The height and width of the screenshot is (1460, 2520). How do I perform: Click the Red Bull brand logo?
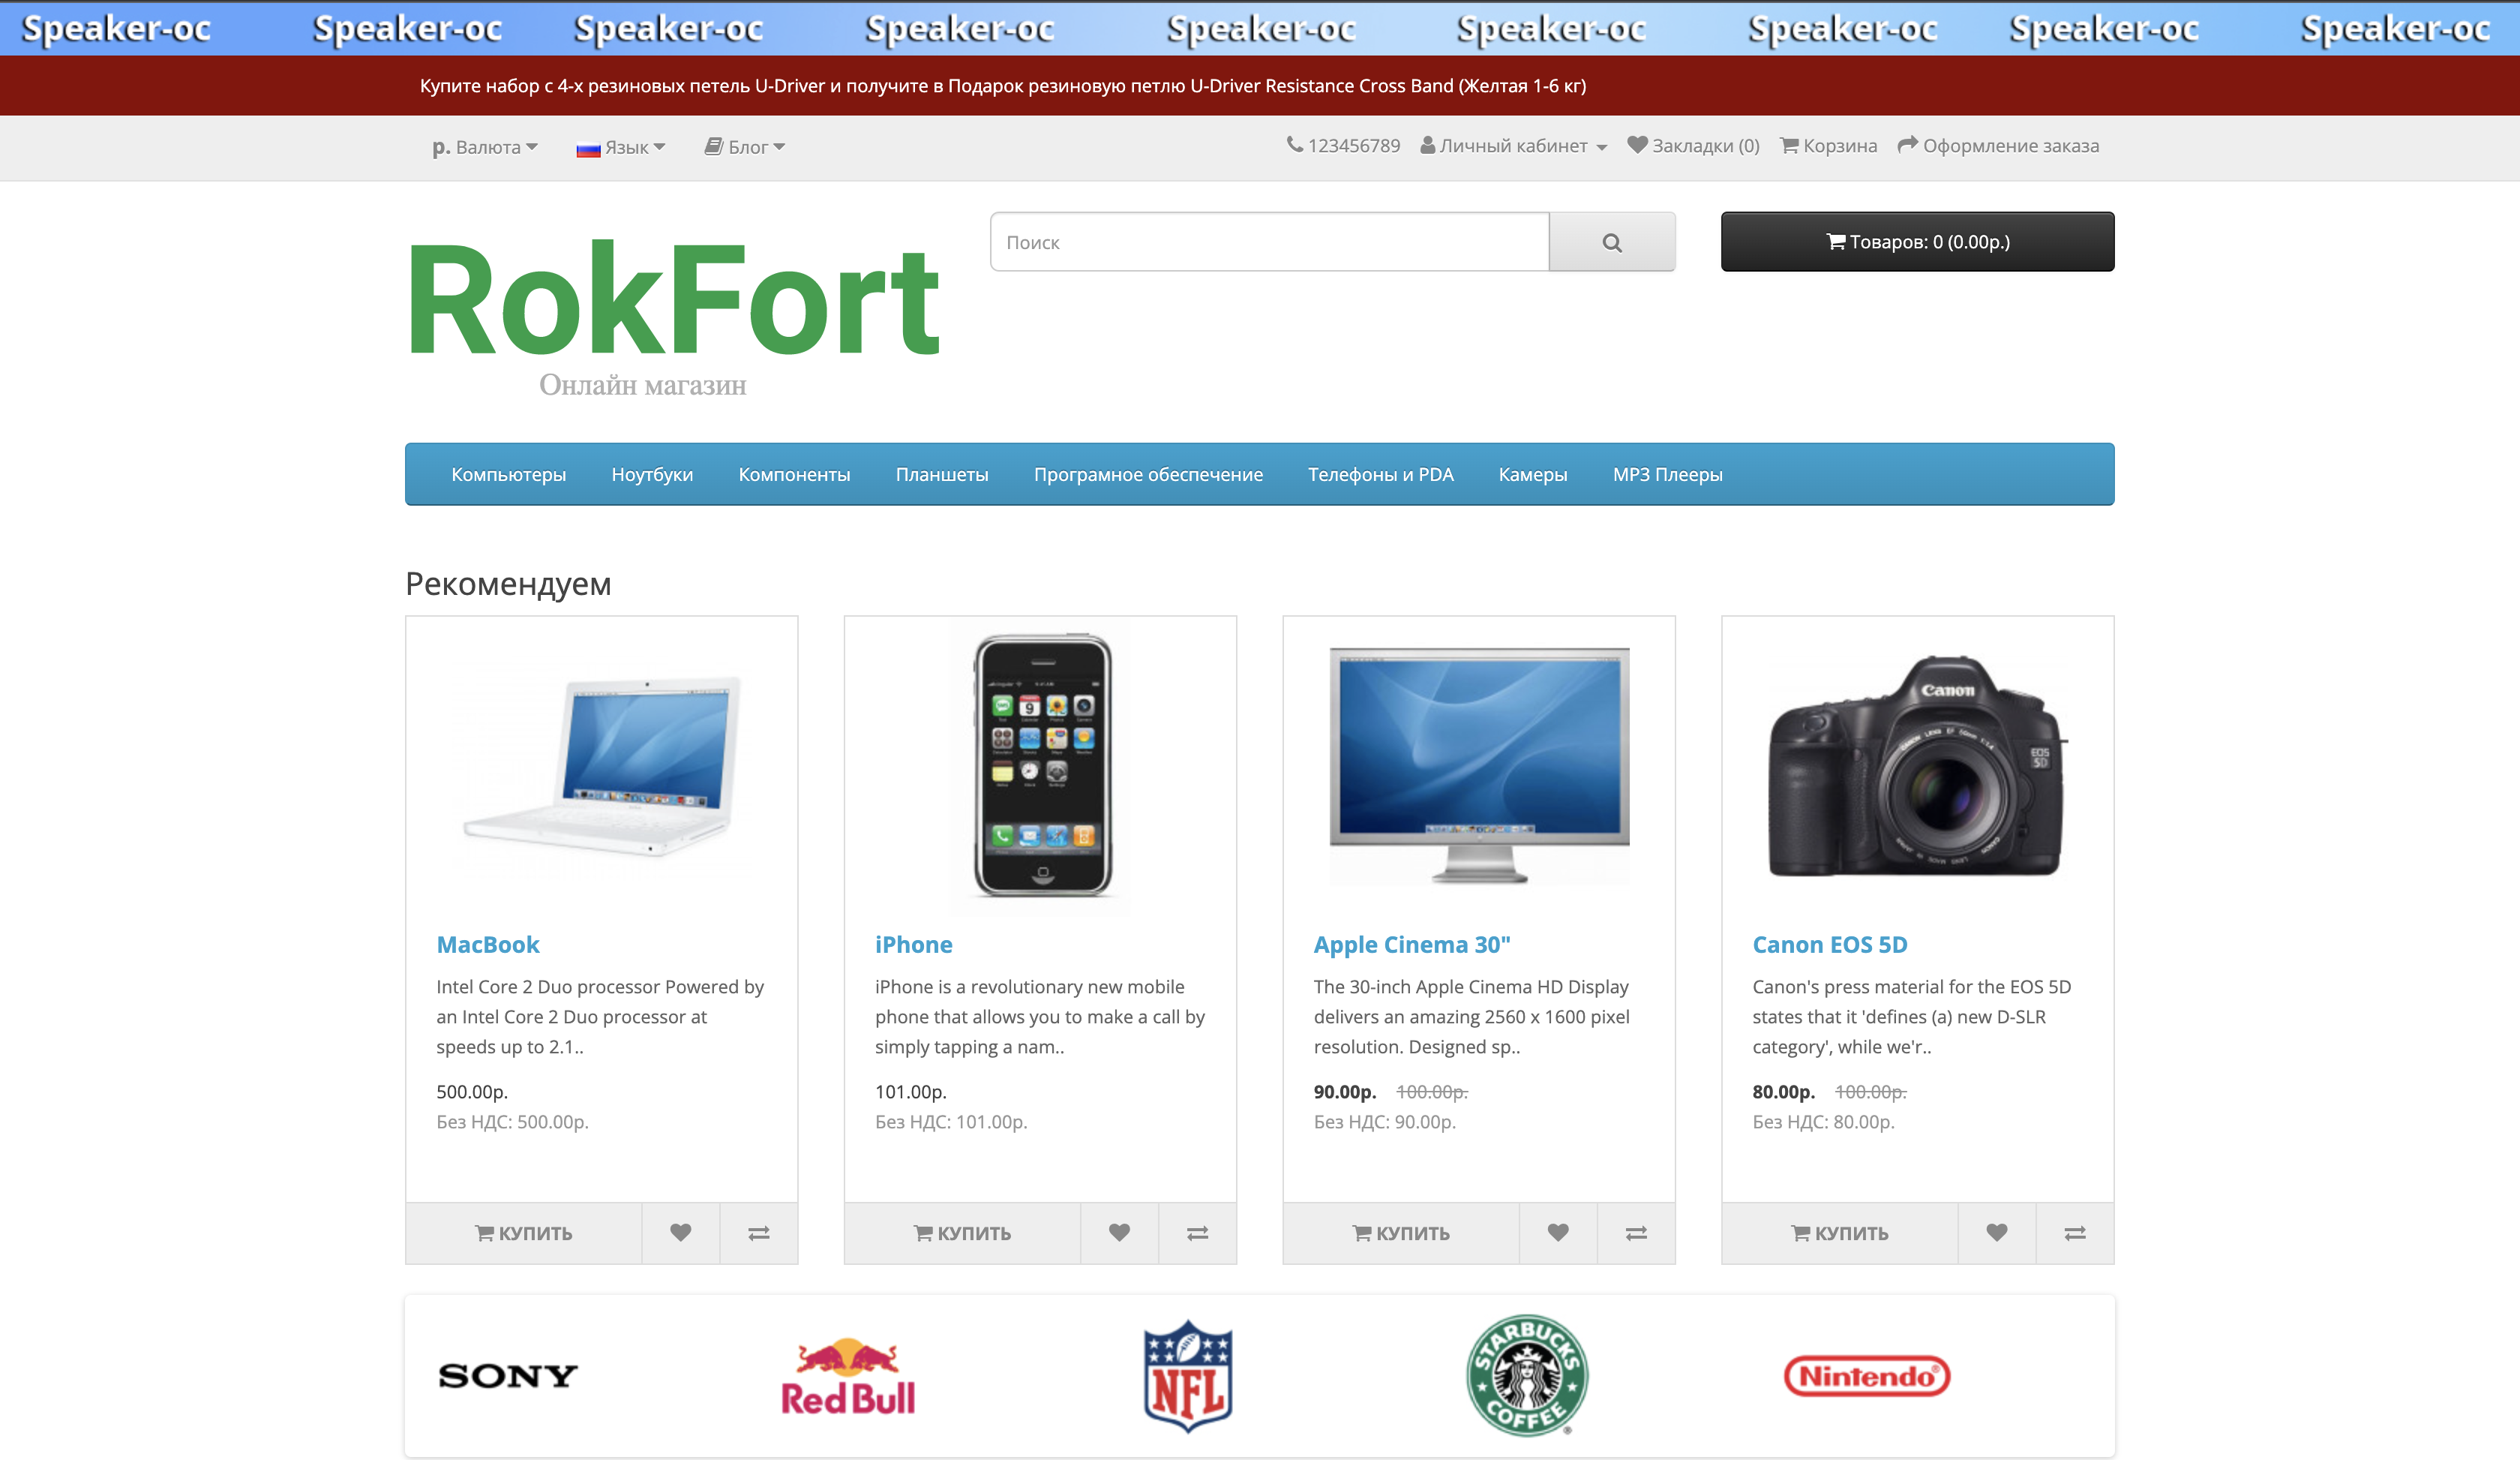coord(848,1377)
